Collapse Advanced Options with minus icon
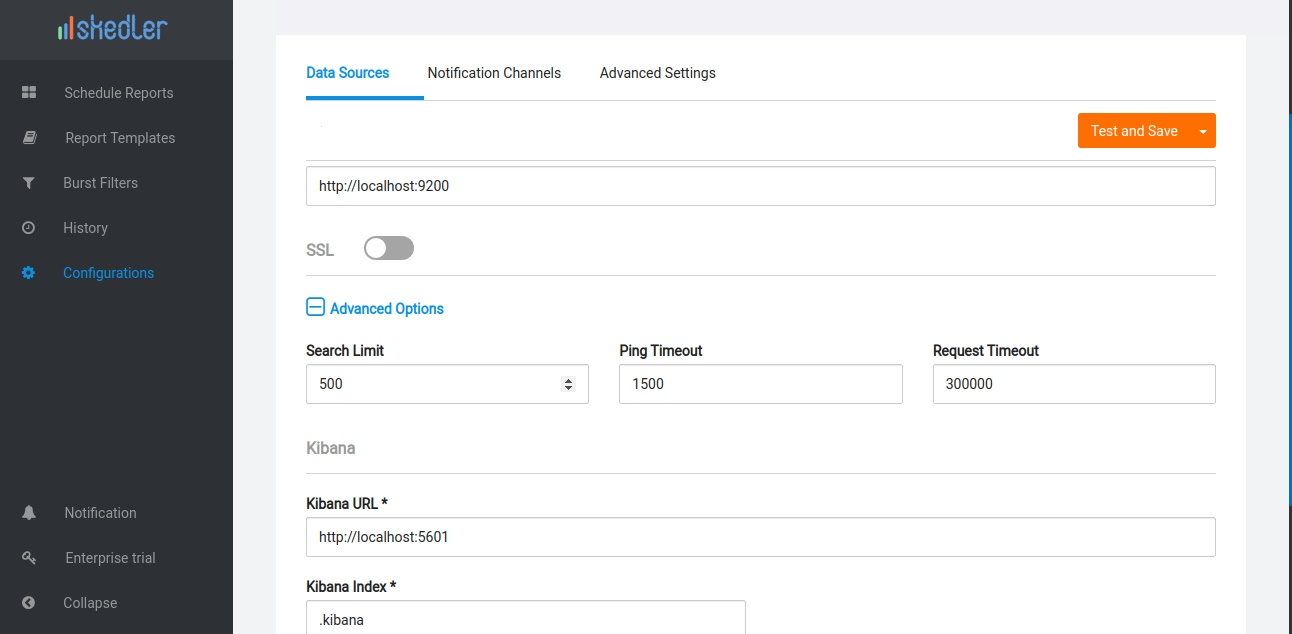The height and width of the screenshot is (634, 1292). click(315, 307)
